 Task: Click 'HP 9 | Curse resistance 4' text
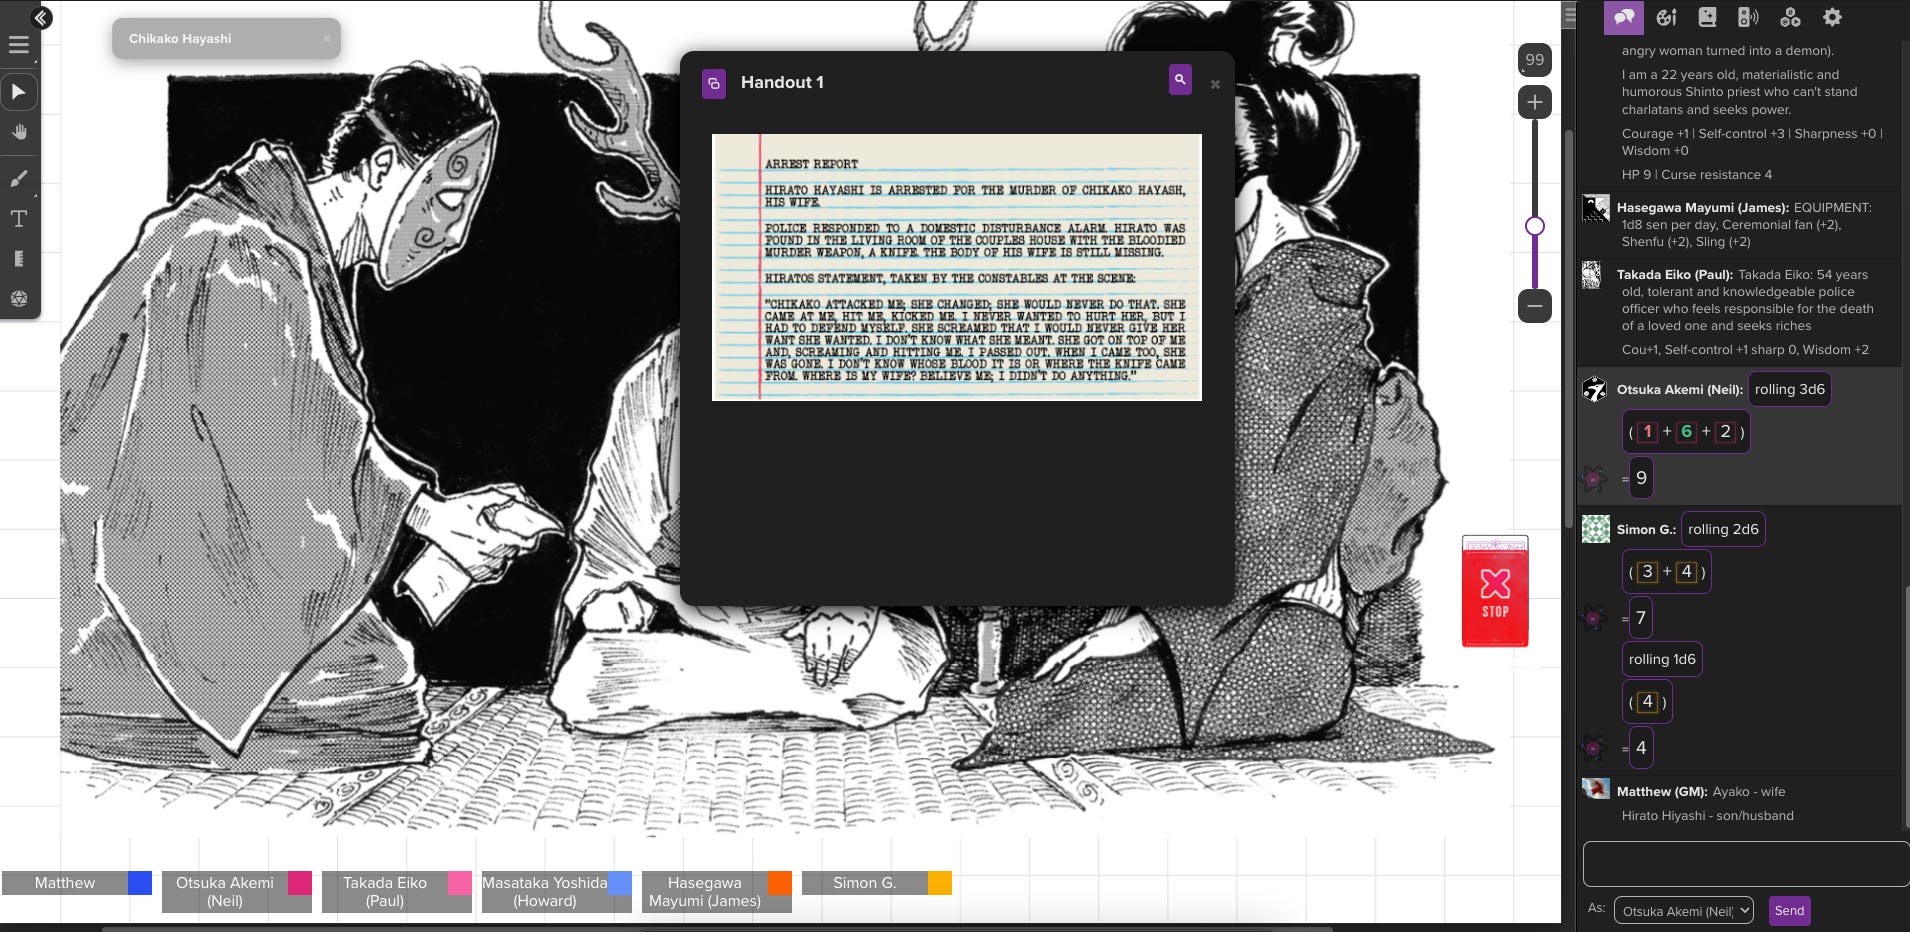coord(1696,174)
